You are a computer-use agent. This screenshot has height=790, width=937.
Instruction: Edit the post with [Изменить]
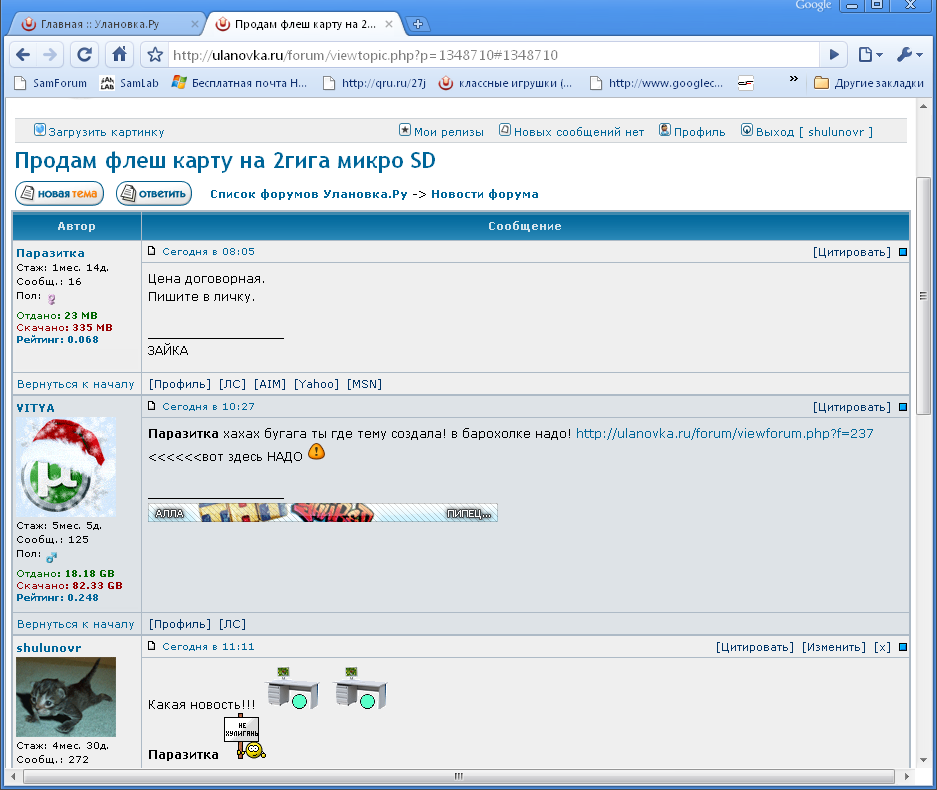click(834, 647)
